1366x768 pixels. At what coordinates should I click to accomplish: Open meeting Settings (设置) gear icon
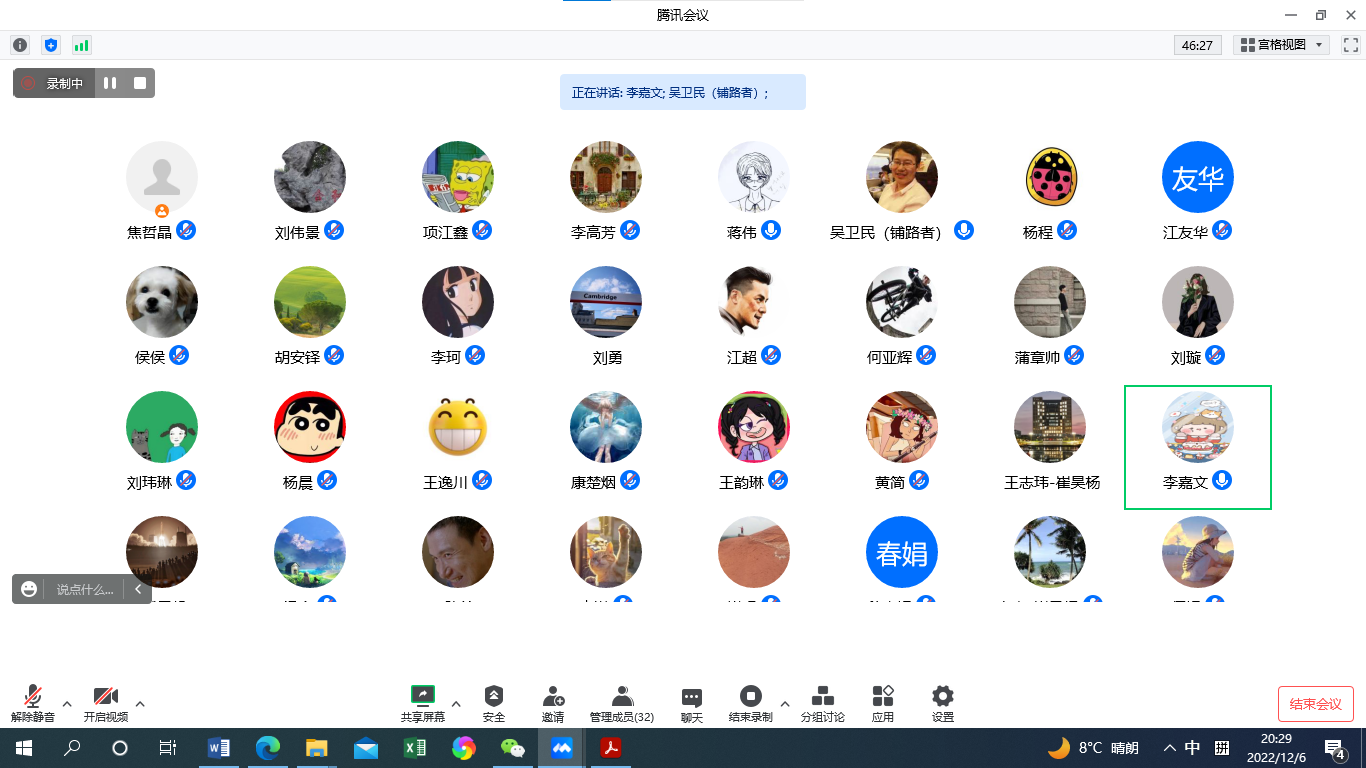pos(942,697)
